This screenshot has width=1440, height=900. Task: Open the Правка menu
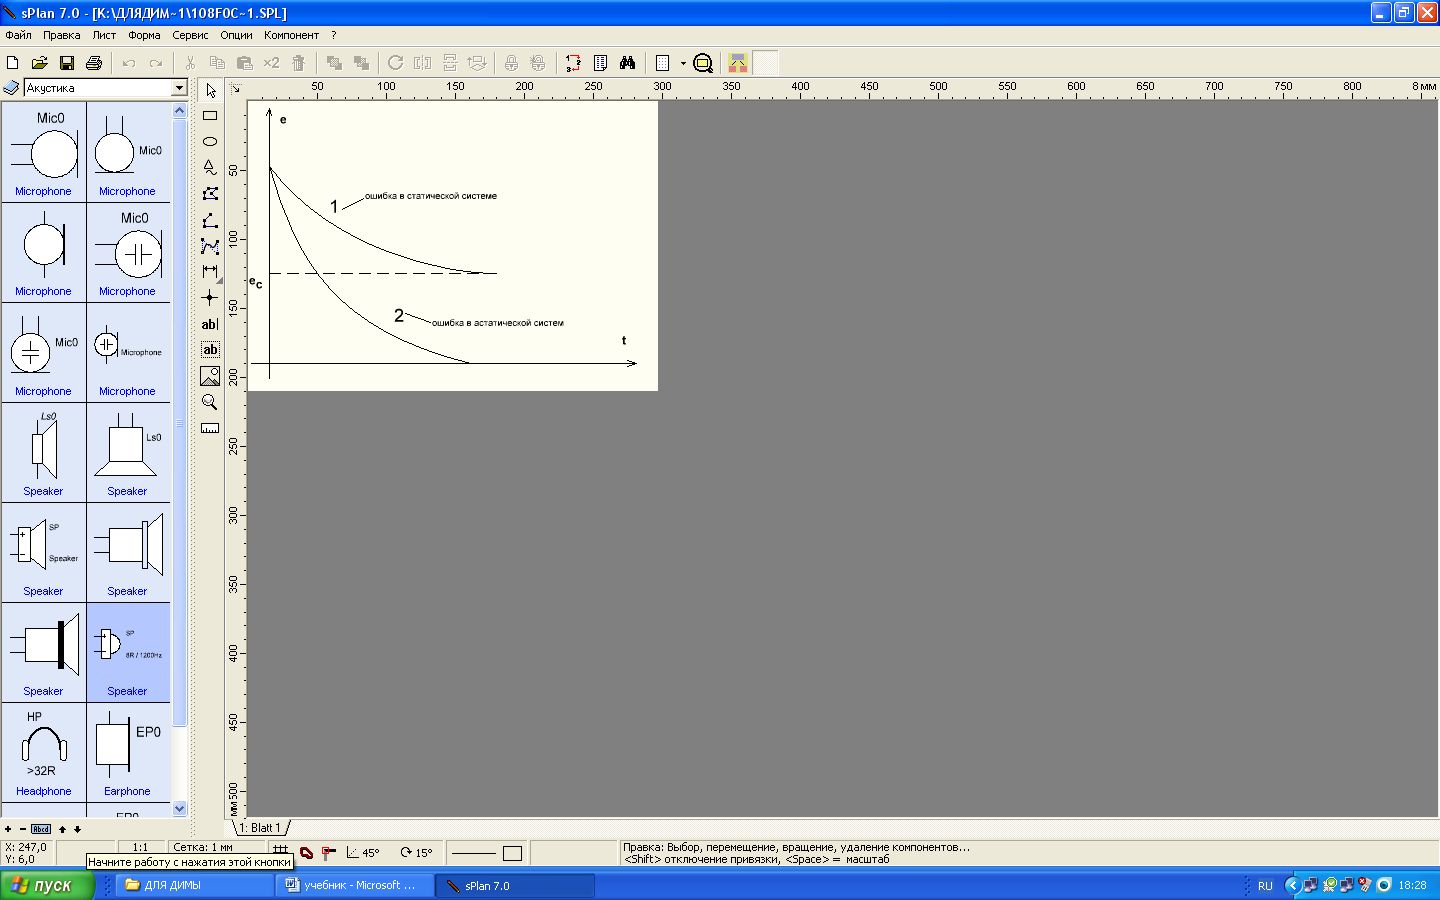(61, 35)
